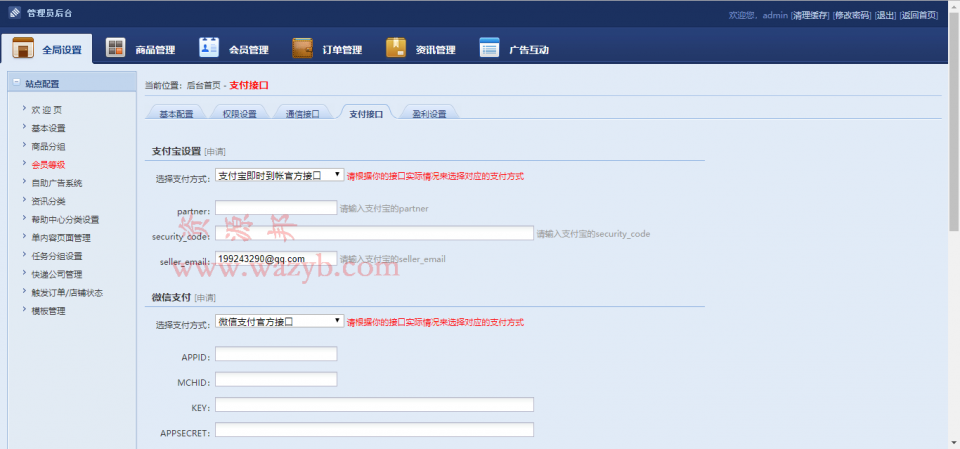960x449 pixels.
Task: Open the 微信支付官方接口 dropdown
Action: click(x=280, y=321)
